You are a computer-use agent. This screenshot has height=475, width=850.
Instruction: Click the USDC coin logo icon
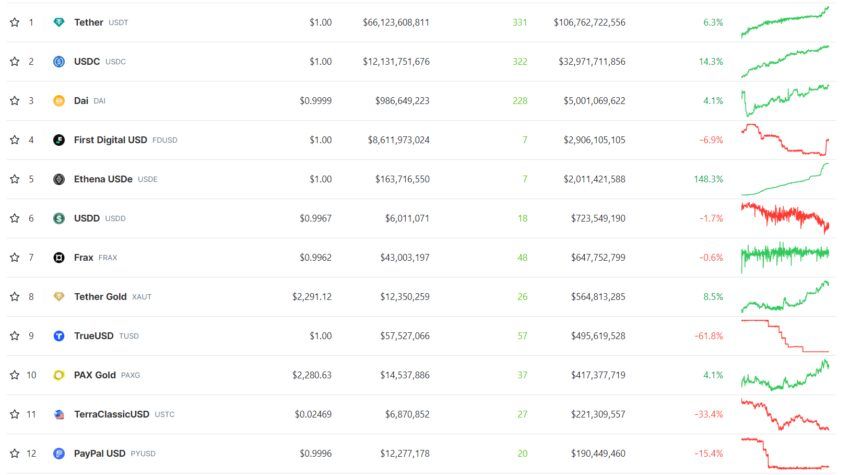tap(59, 61)
